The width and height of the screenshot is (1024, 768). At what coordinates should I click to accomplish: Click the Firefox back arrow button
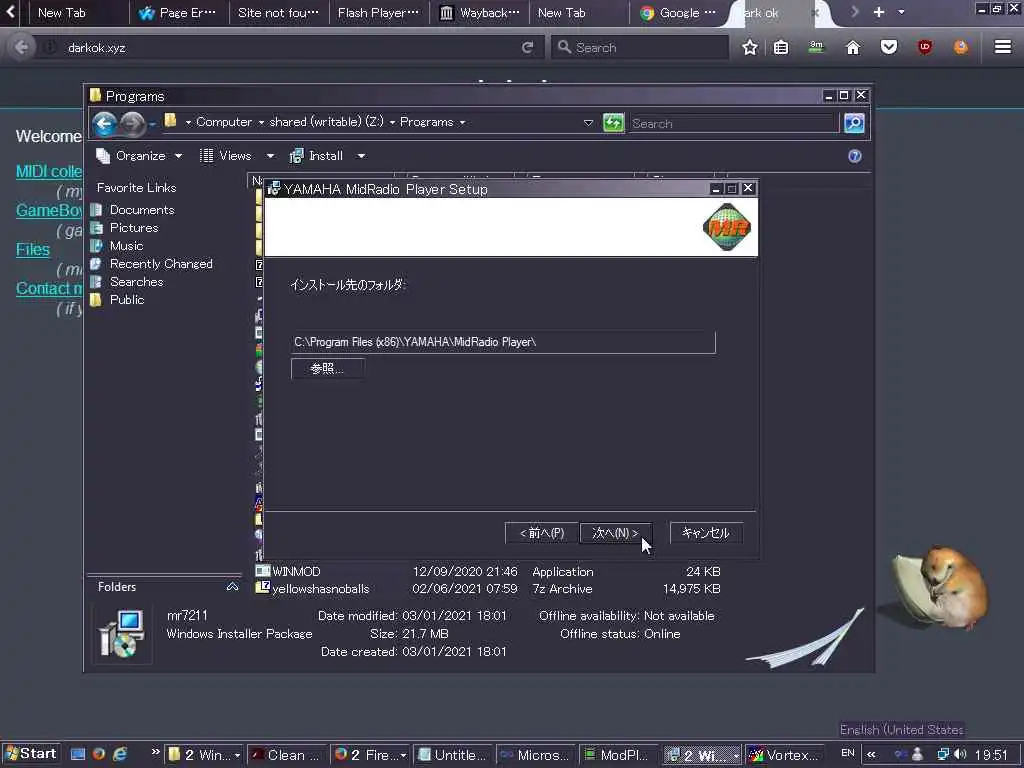(21, 47)
